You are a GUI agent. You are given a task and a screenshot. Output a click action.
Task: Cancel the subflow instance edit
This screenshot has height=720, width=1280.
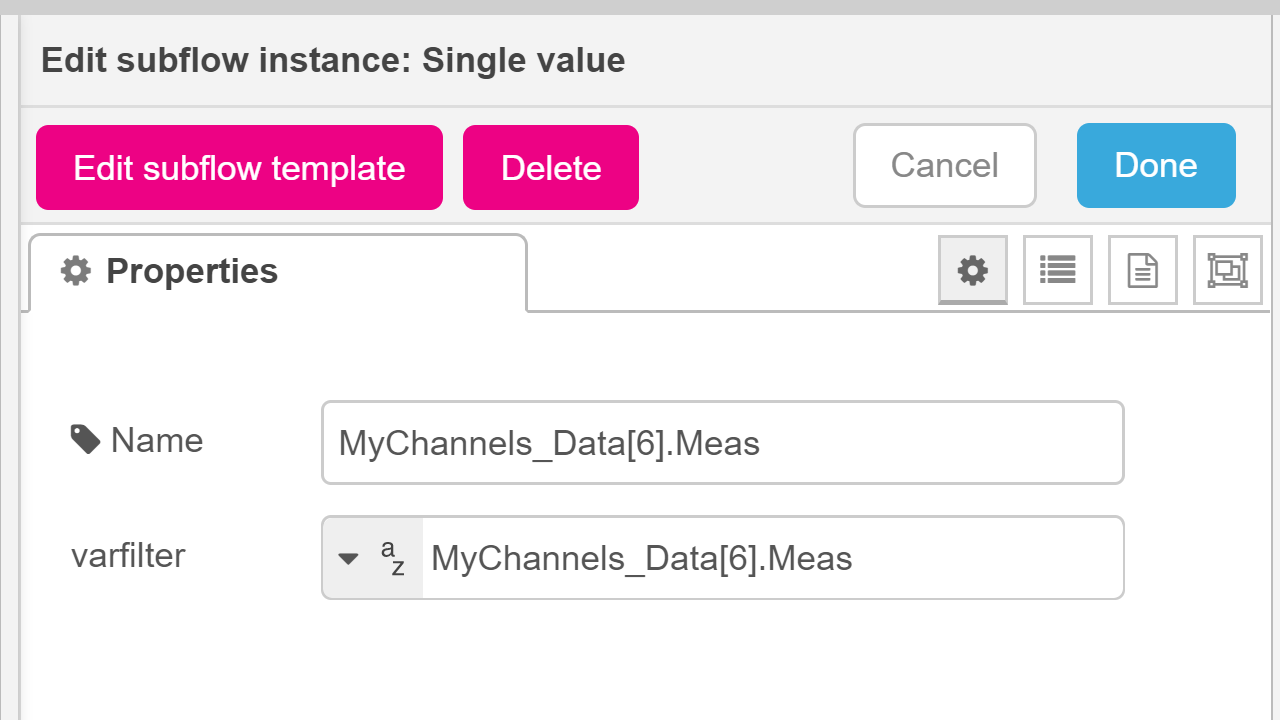(x=944, y=166)
